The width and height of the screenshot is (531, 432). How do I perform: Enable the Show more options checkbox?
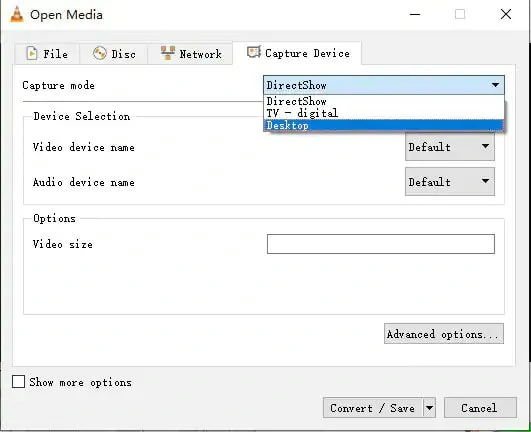pyautogui.click(x=18, y=382)
